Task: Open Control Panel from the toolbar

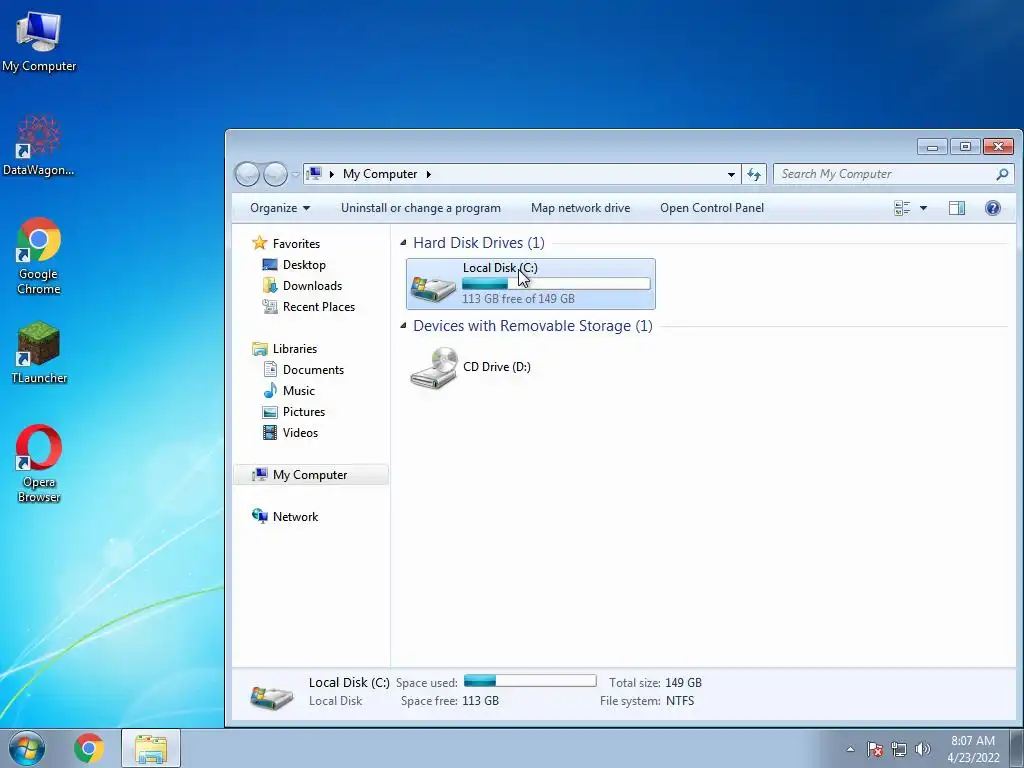Action: [712, 208]
